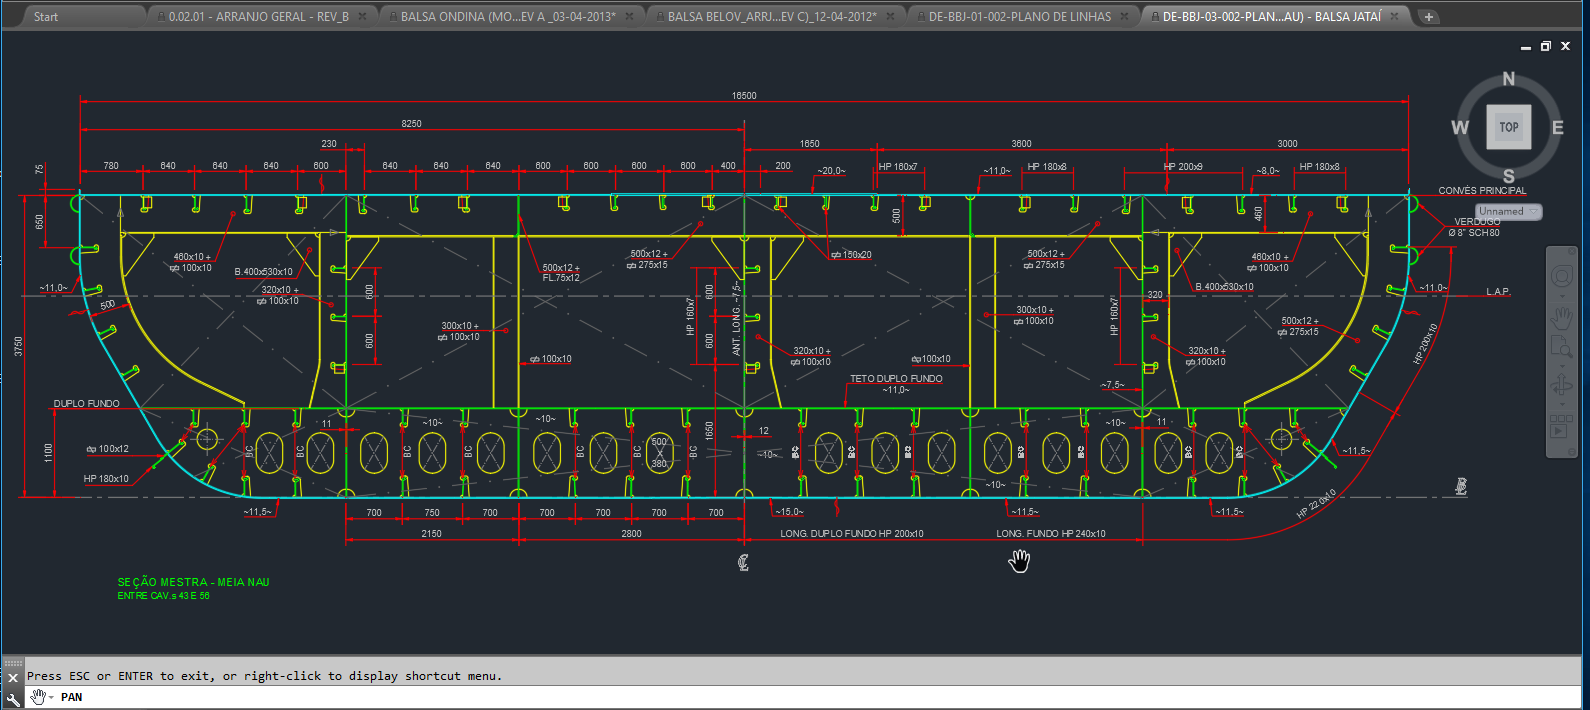Click the East letter on ViewCube compass
The width and height of the screenshot is (1590, 710).
pos(1557,127)
